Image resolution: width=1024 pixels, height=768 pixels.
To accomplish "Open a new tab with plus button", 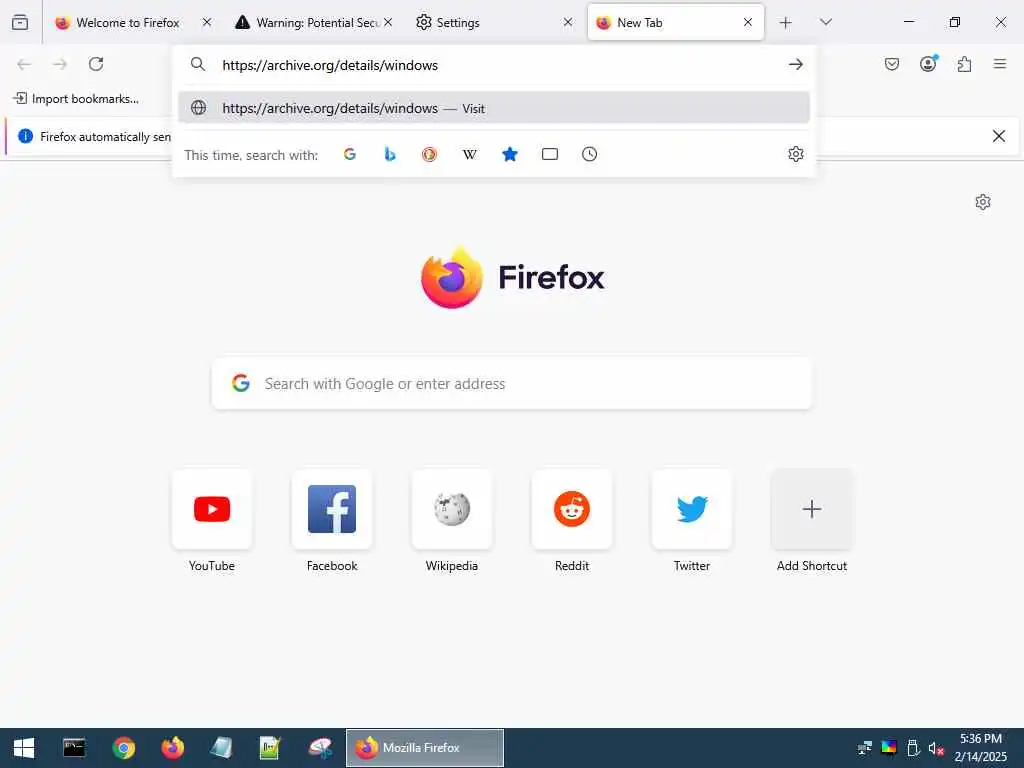I will 786,23.
